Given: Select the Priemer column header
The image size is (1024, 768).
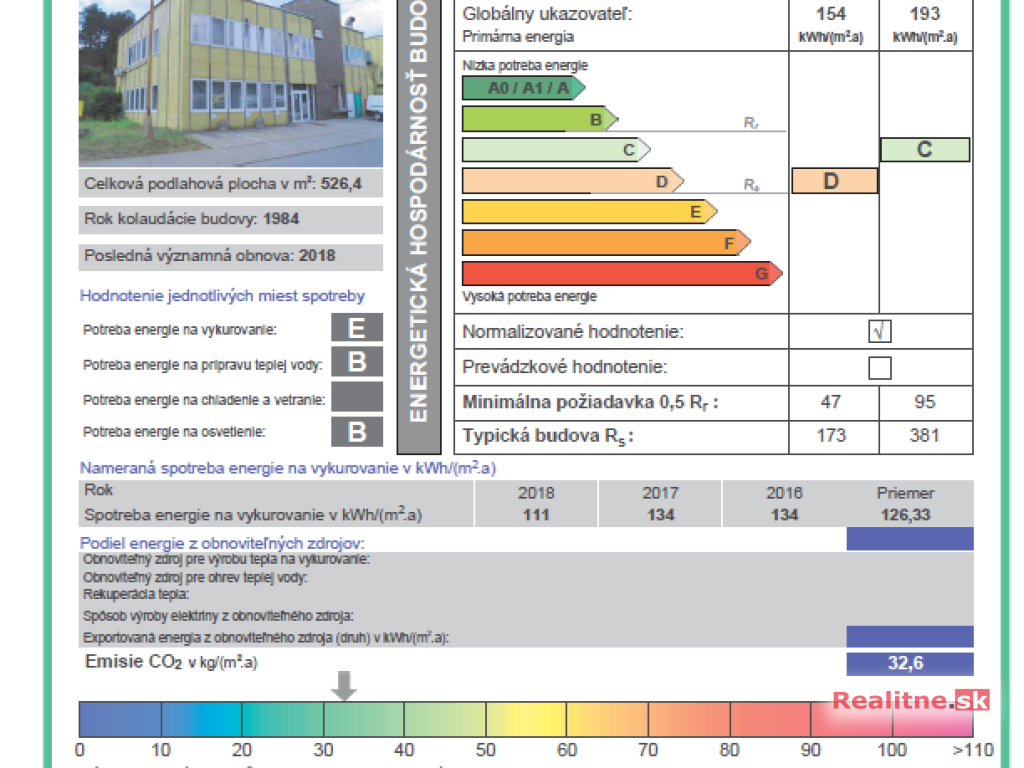Looking at the screenshot, I should [x=904, y=492].
